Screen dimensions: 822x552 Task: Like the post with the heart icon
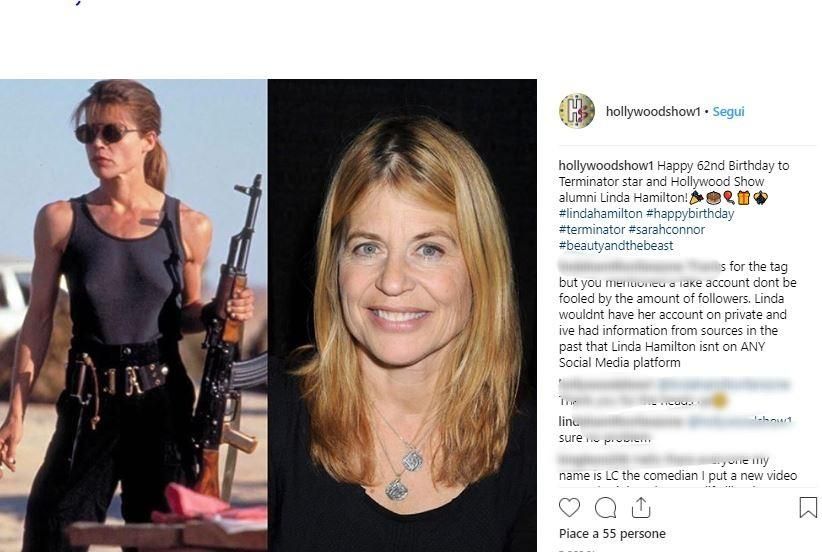coord(569,507)
